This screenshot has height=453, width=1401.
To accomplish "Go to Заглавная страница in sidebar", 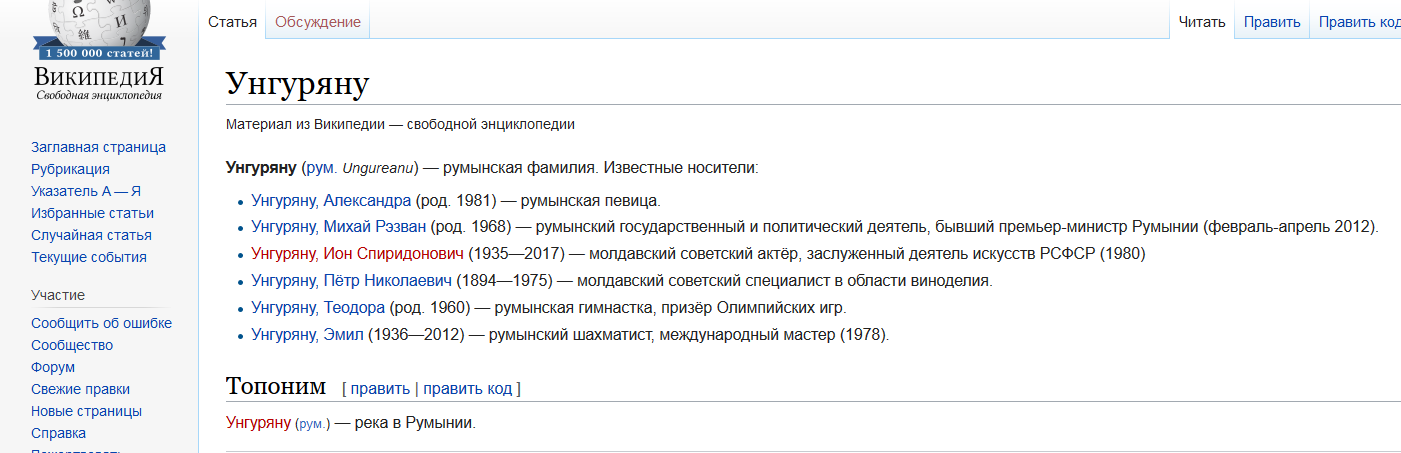I will tap(98, 147).
